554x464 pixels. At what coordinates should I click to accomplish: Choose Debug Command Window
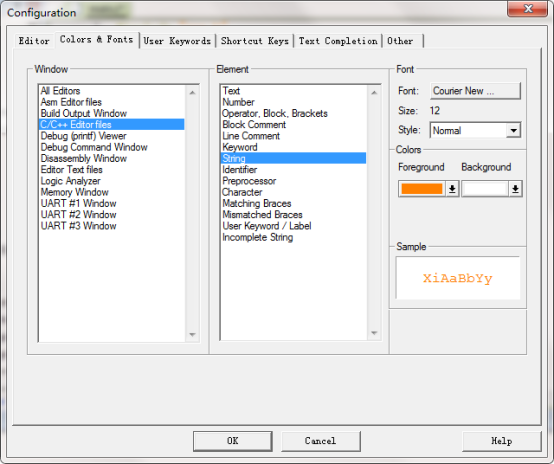point(111,147)
